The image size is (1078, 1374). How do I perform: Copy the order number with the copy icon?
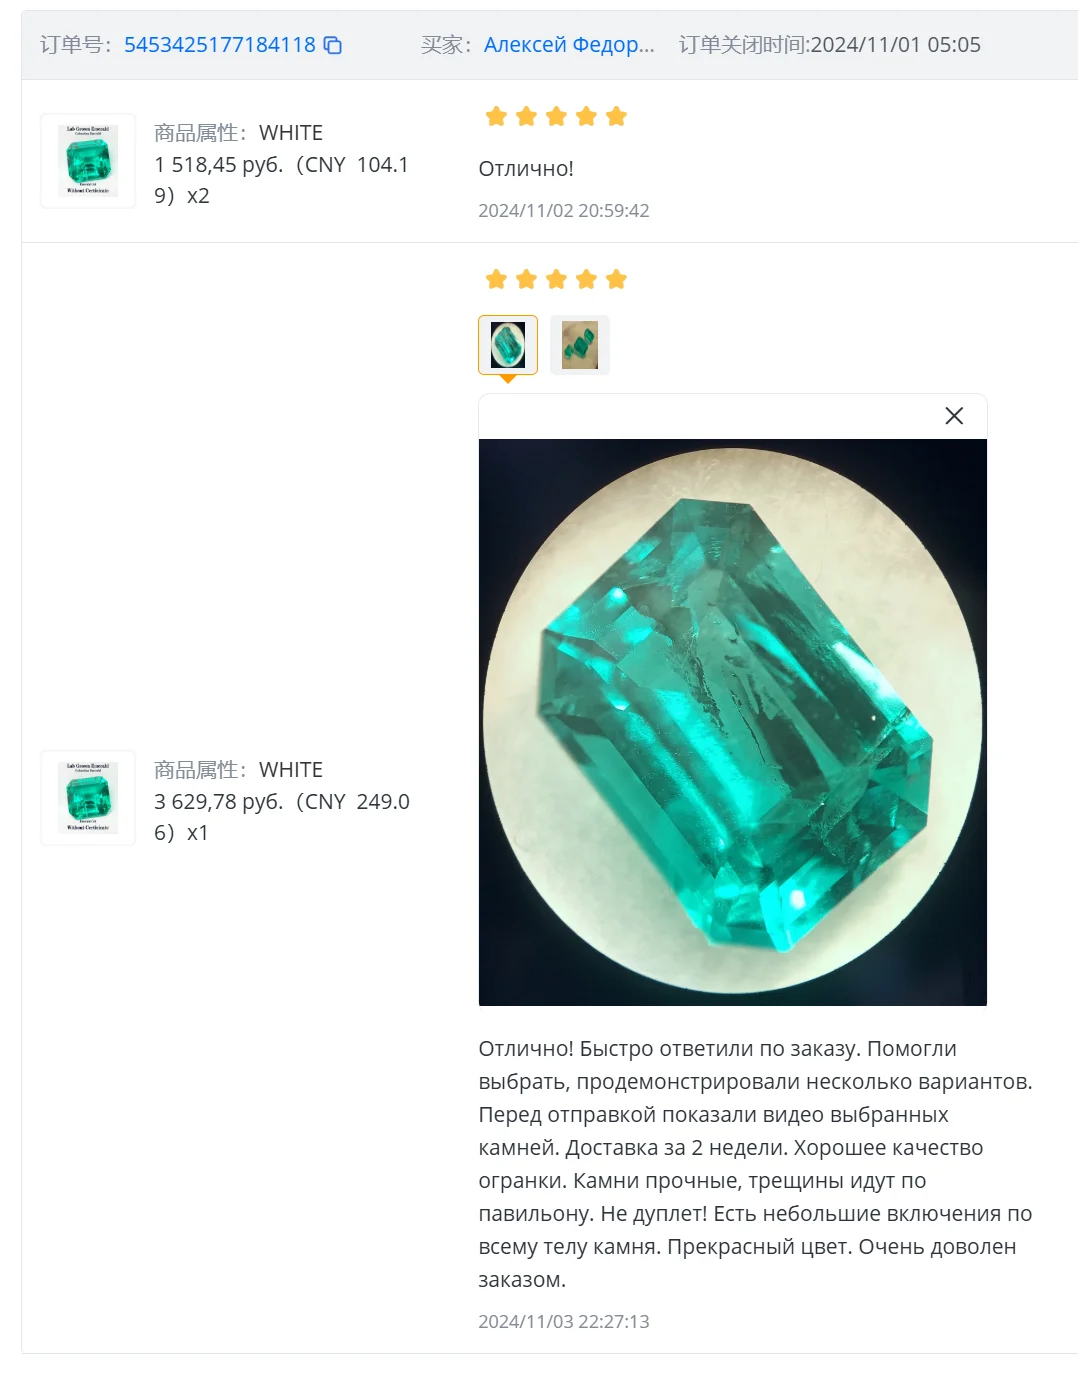333,45
